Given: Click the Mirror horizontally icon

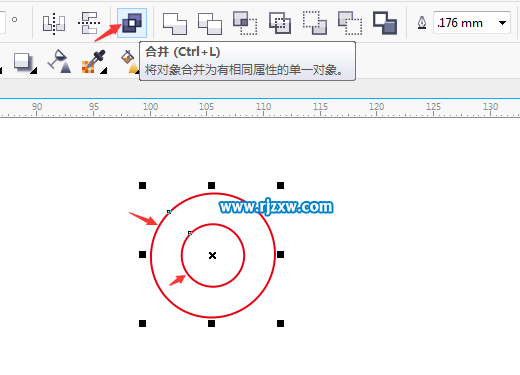Looking at the screenshot, I should pyautogui.click(x=54, y=23).
